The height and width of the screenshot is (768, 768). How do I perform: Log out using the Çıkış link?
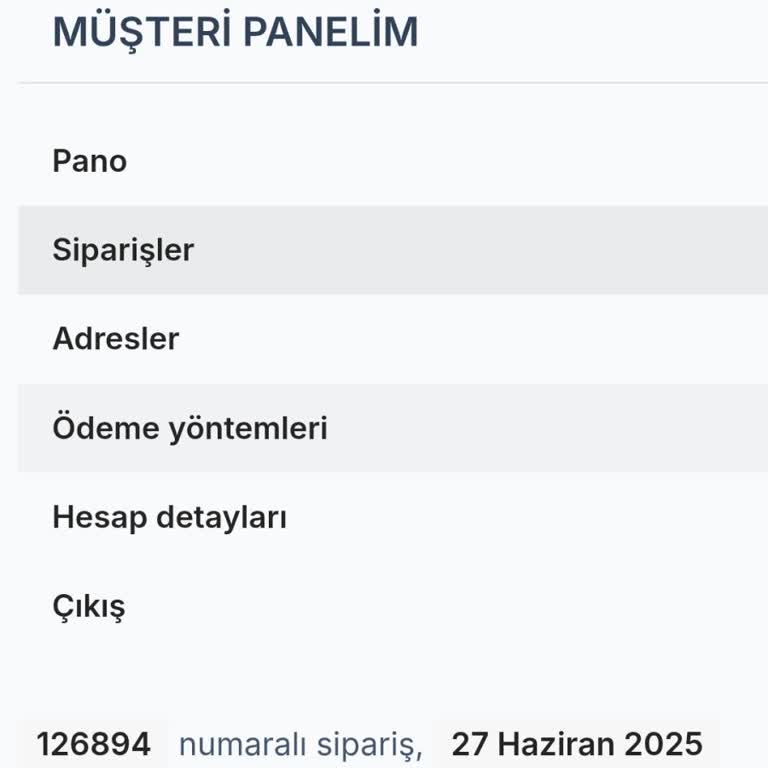coord(89,607)
